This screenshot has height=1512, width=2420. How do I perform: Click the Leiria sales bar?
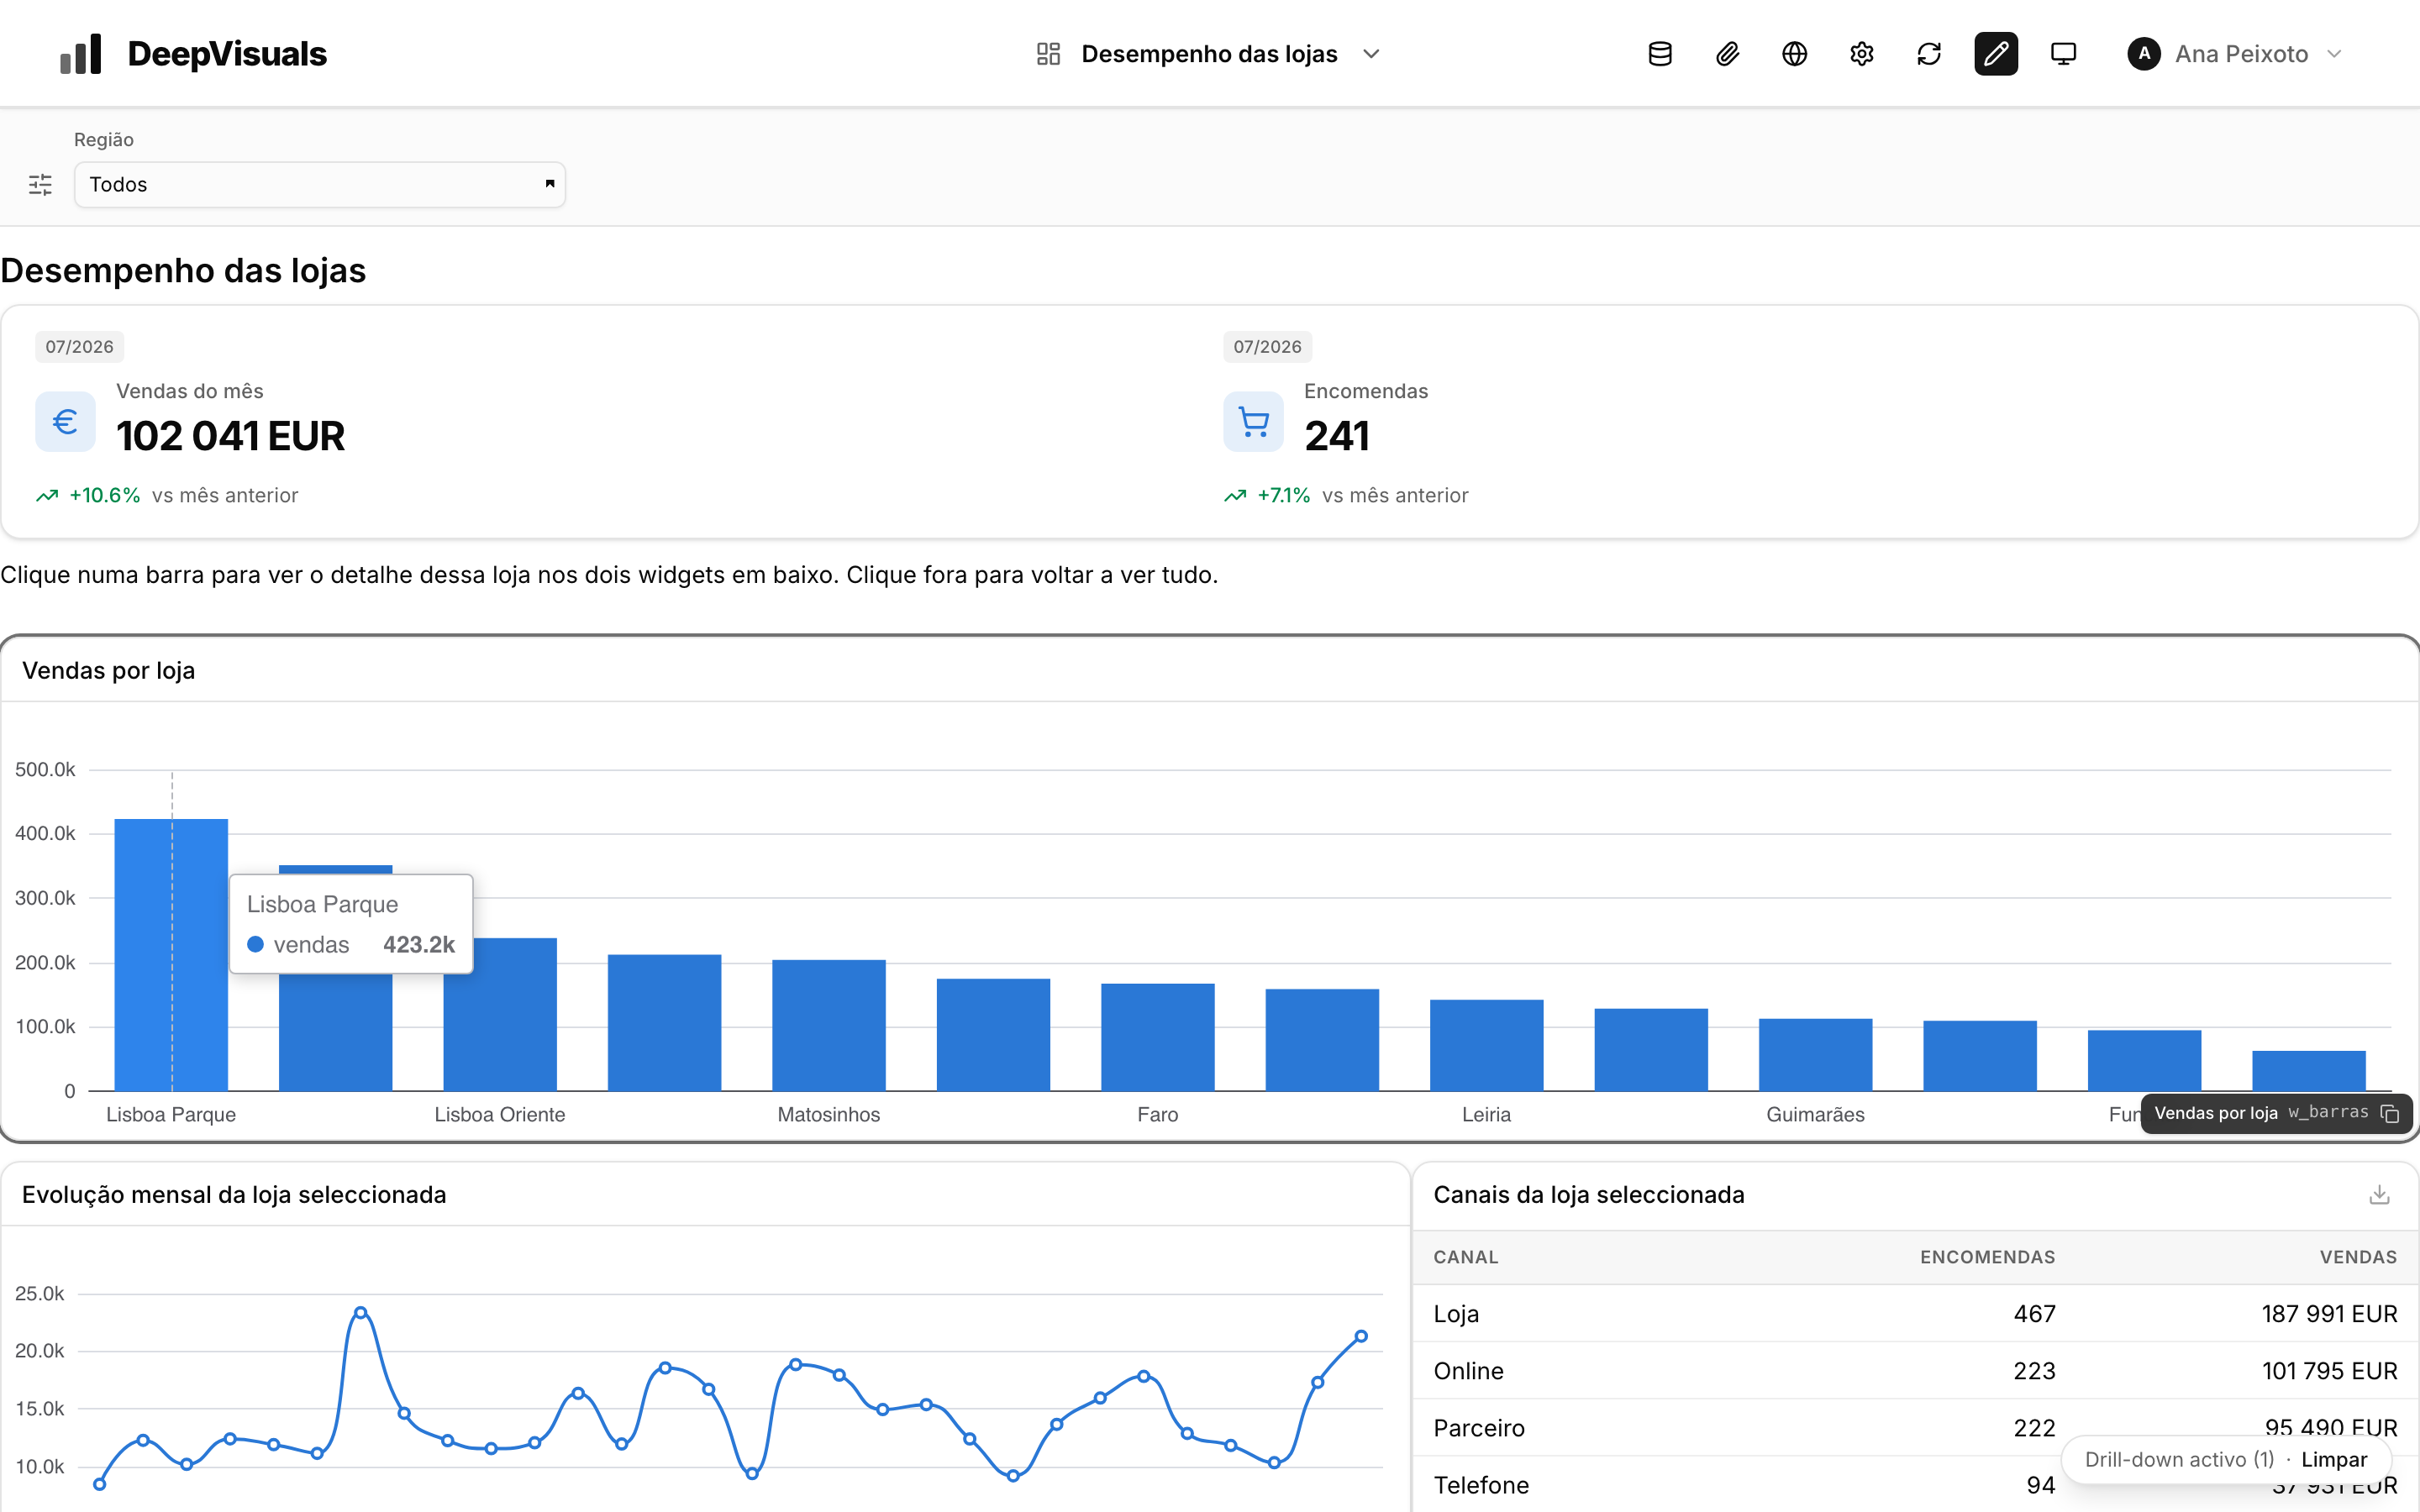[1487, 1045]
